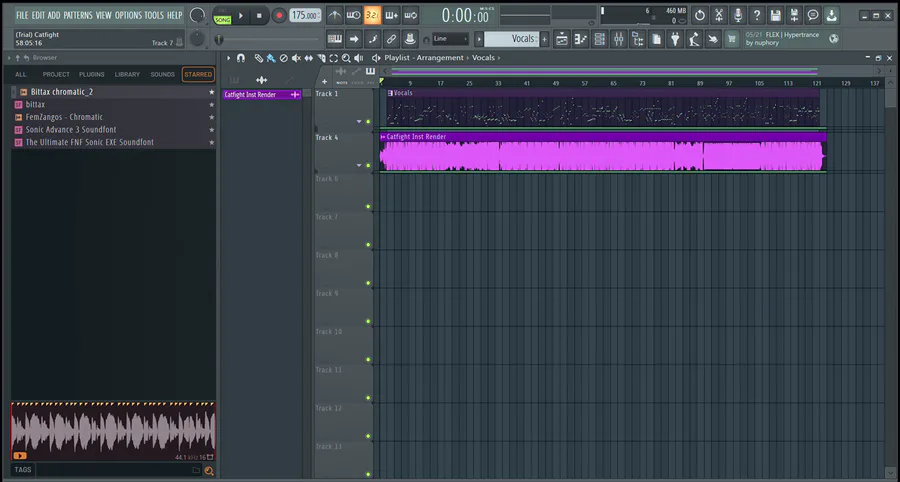
Task: Open playlist options menu arrow
Action: point(228,58)
